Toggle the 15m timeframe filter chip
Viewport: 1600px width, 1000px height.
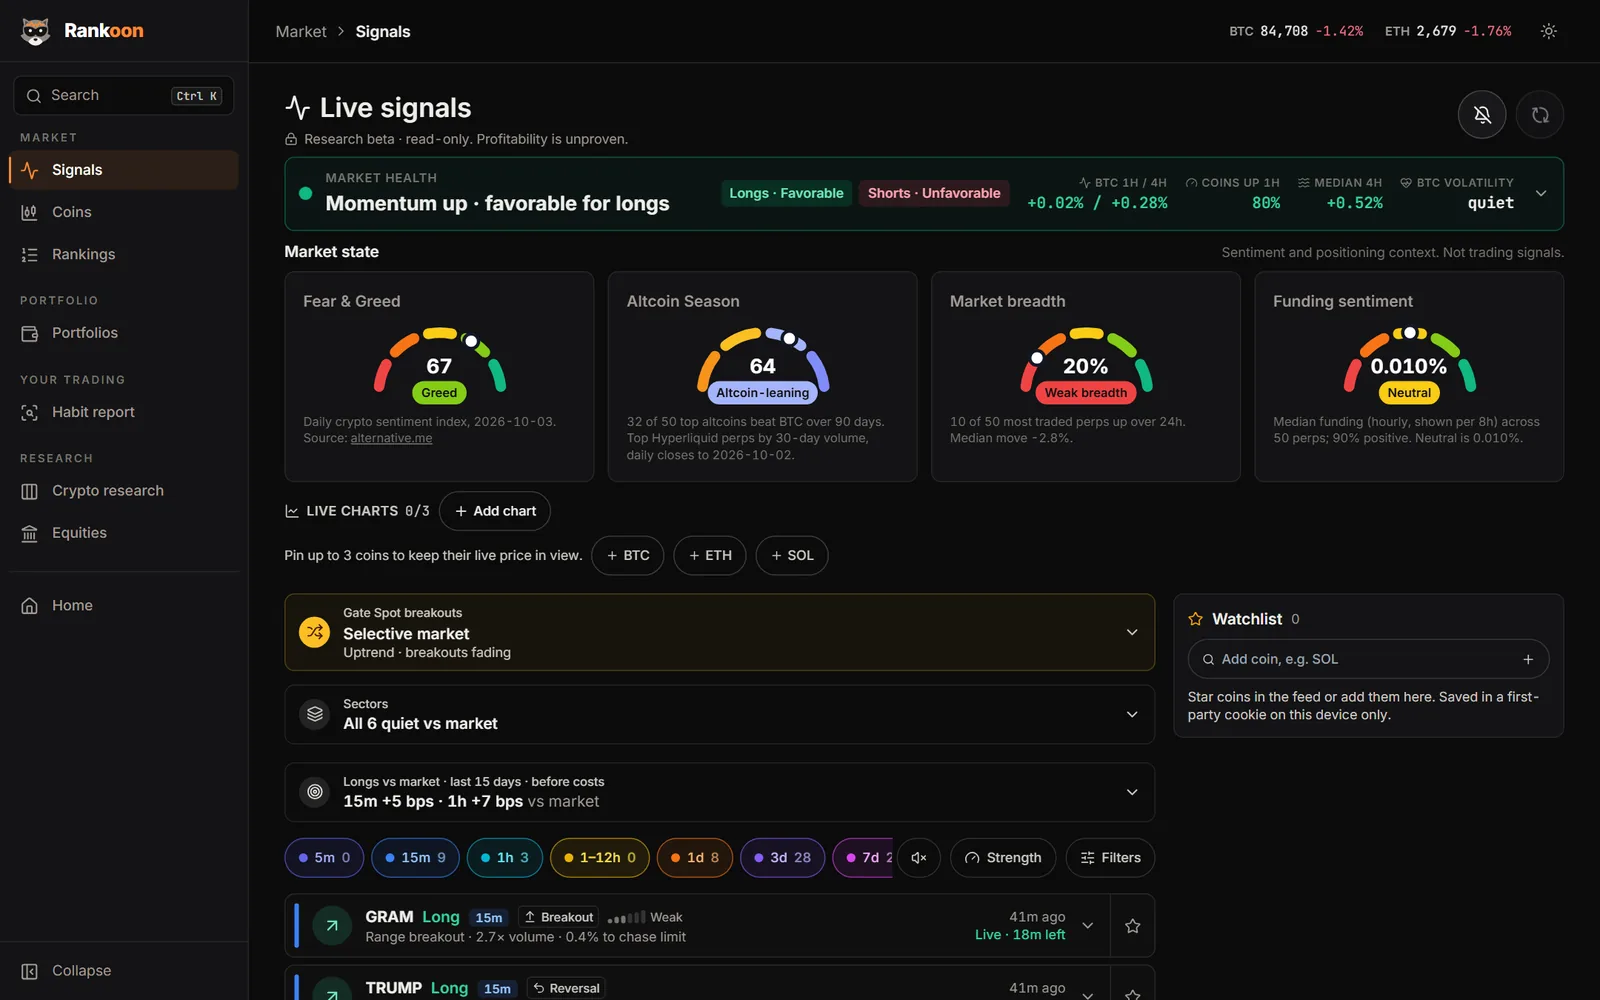click(x=416, y=858)
